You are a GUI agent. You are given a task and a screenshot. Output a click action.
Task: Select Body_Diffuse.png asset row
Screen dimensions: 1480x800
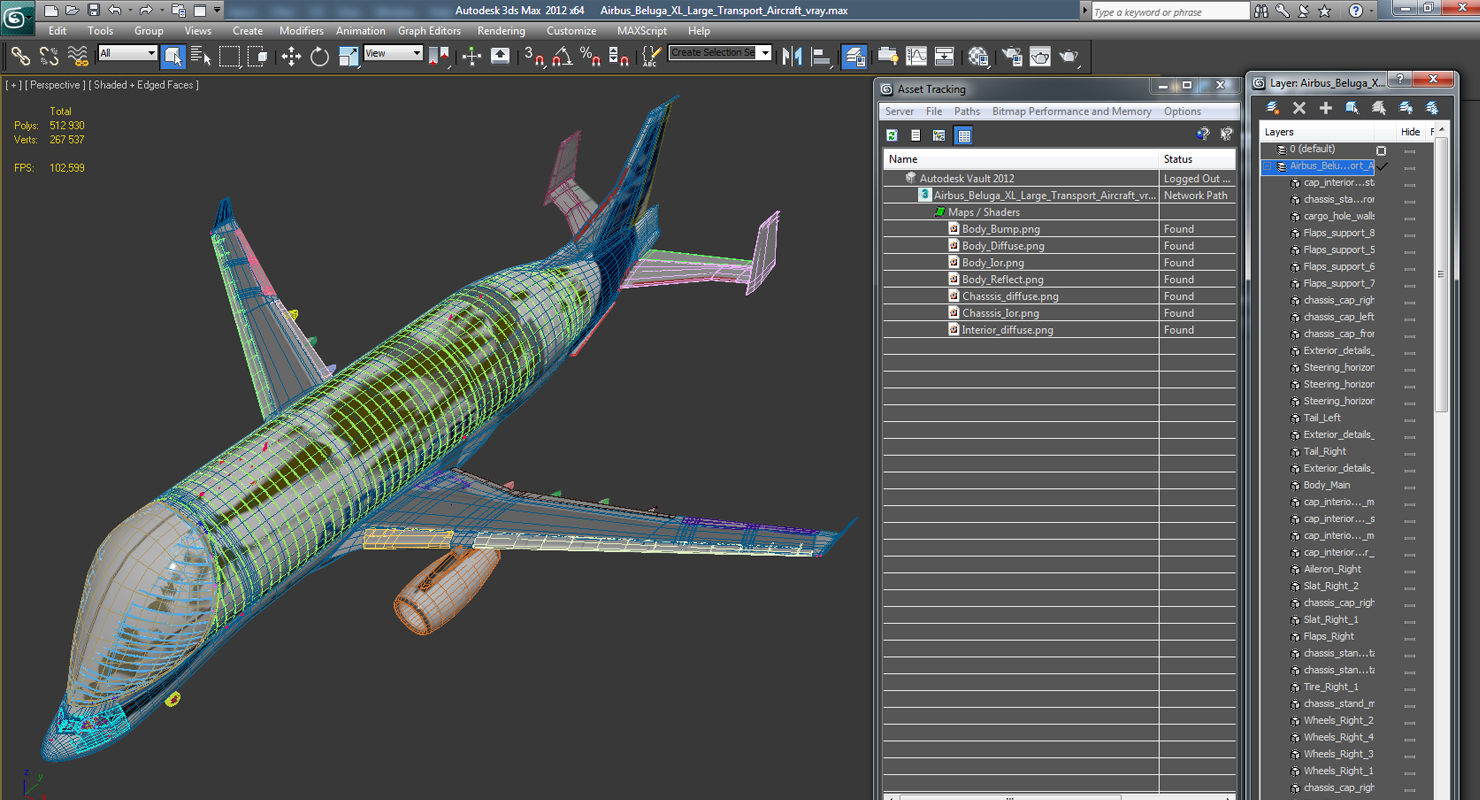click(1059, 246)
